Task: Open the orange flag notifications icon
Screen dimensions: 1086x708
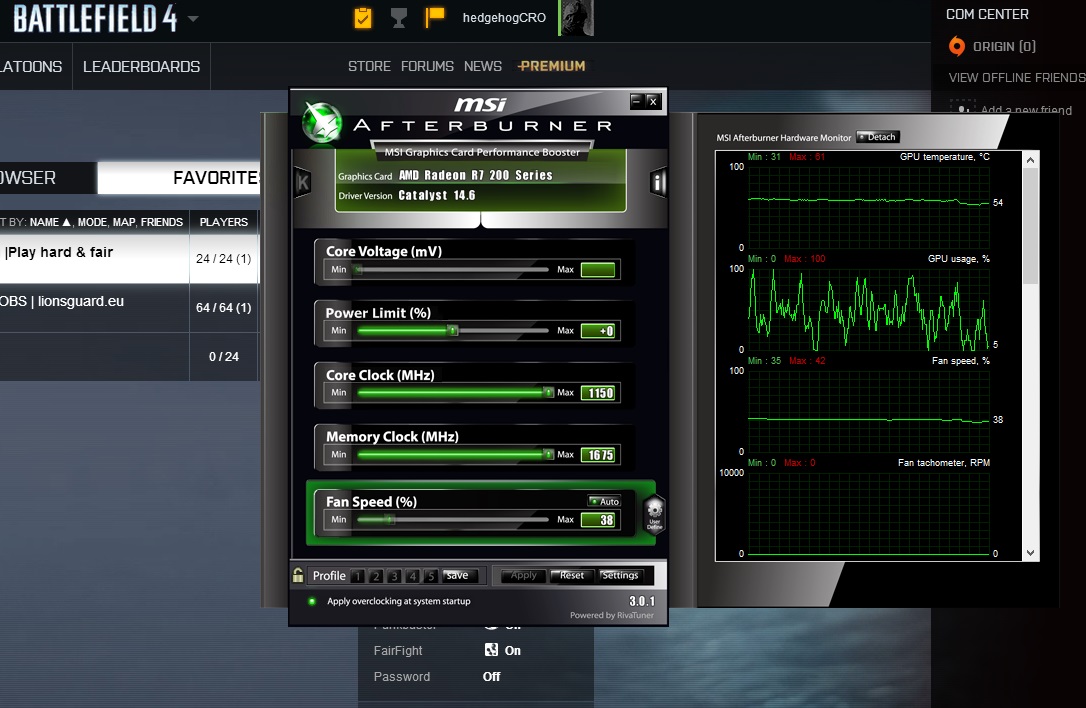Action: click(434, 18)
